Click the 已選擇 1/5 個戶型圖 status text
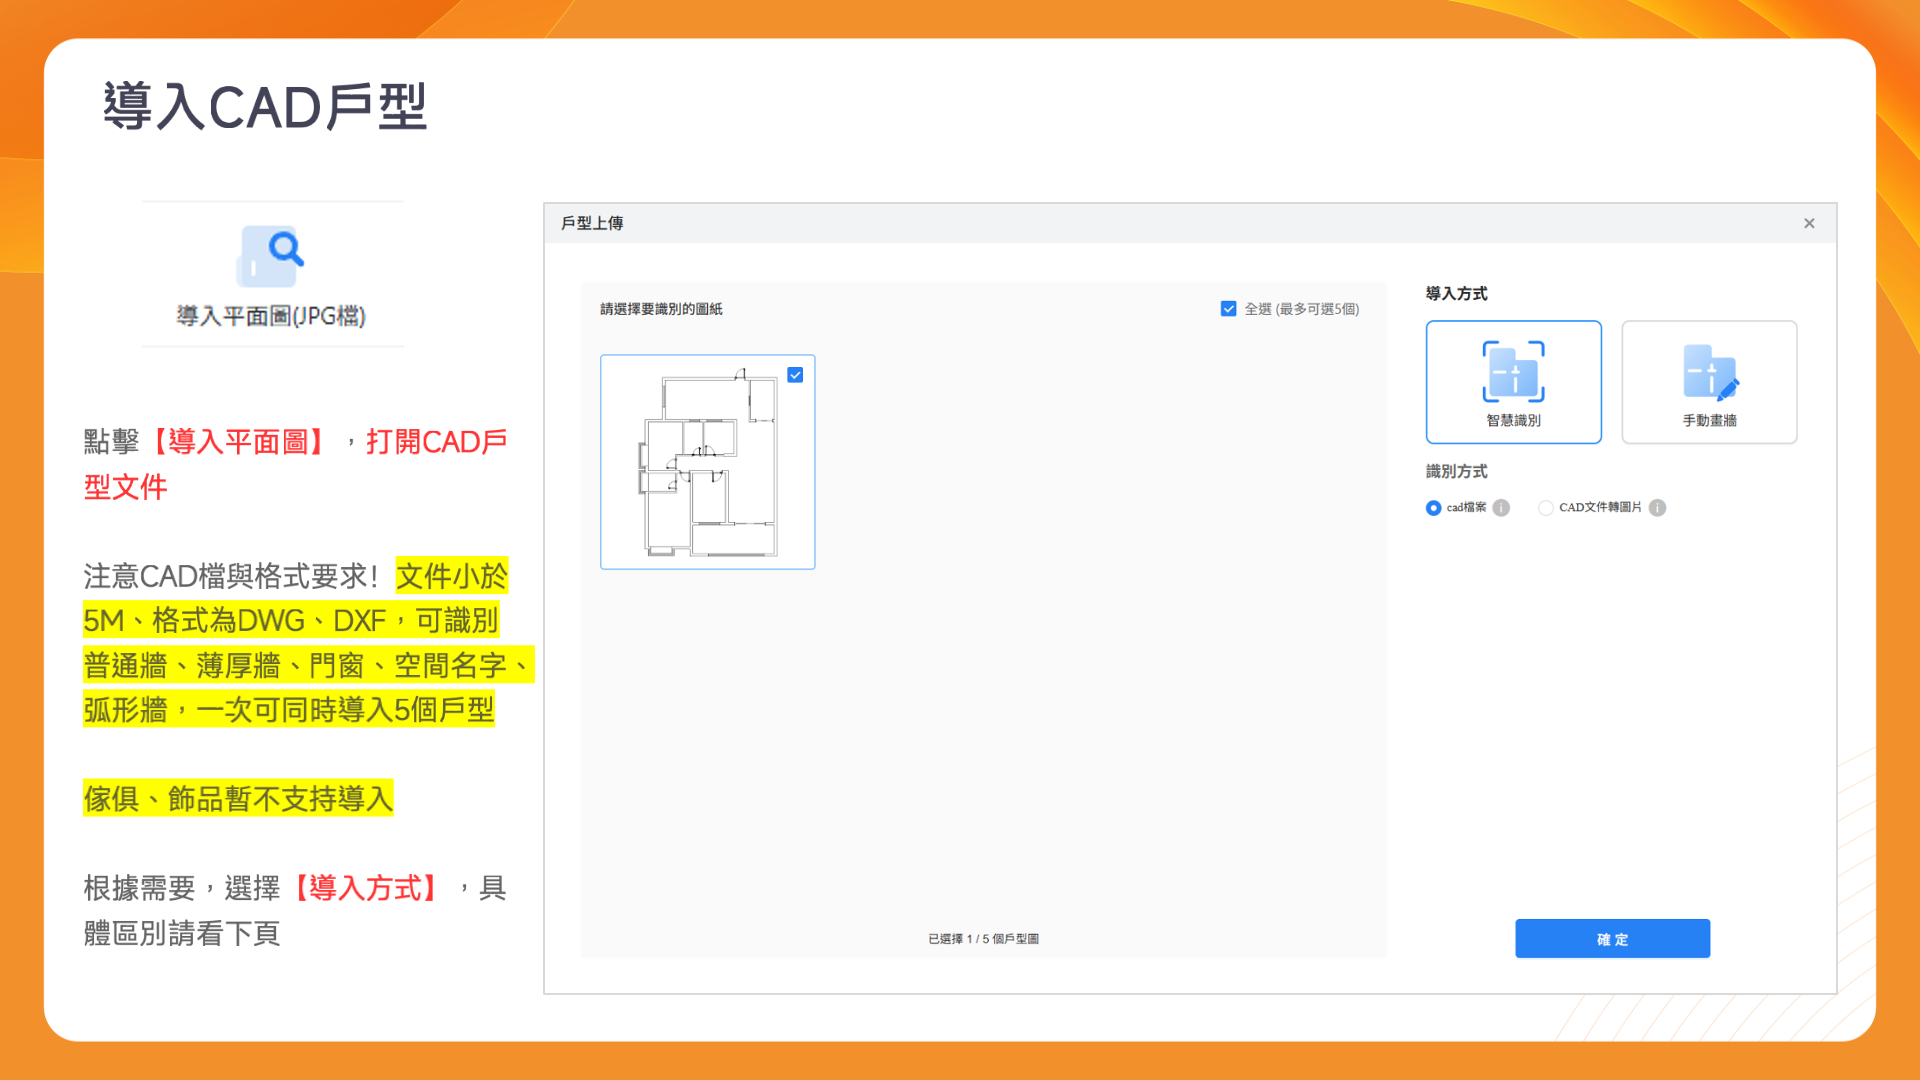The width and height of the screenshot is (1920, 1080). tap(983, 939)
